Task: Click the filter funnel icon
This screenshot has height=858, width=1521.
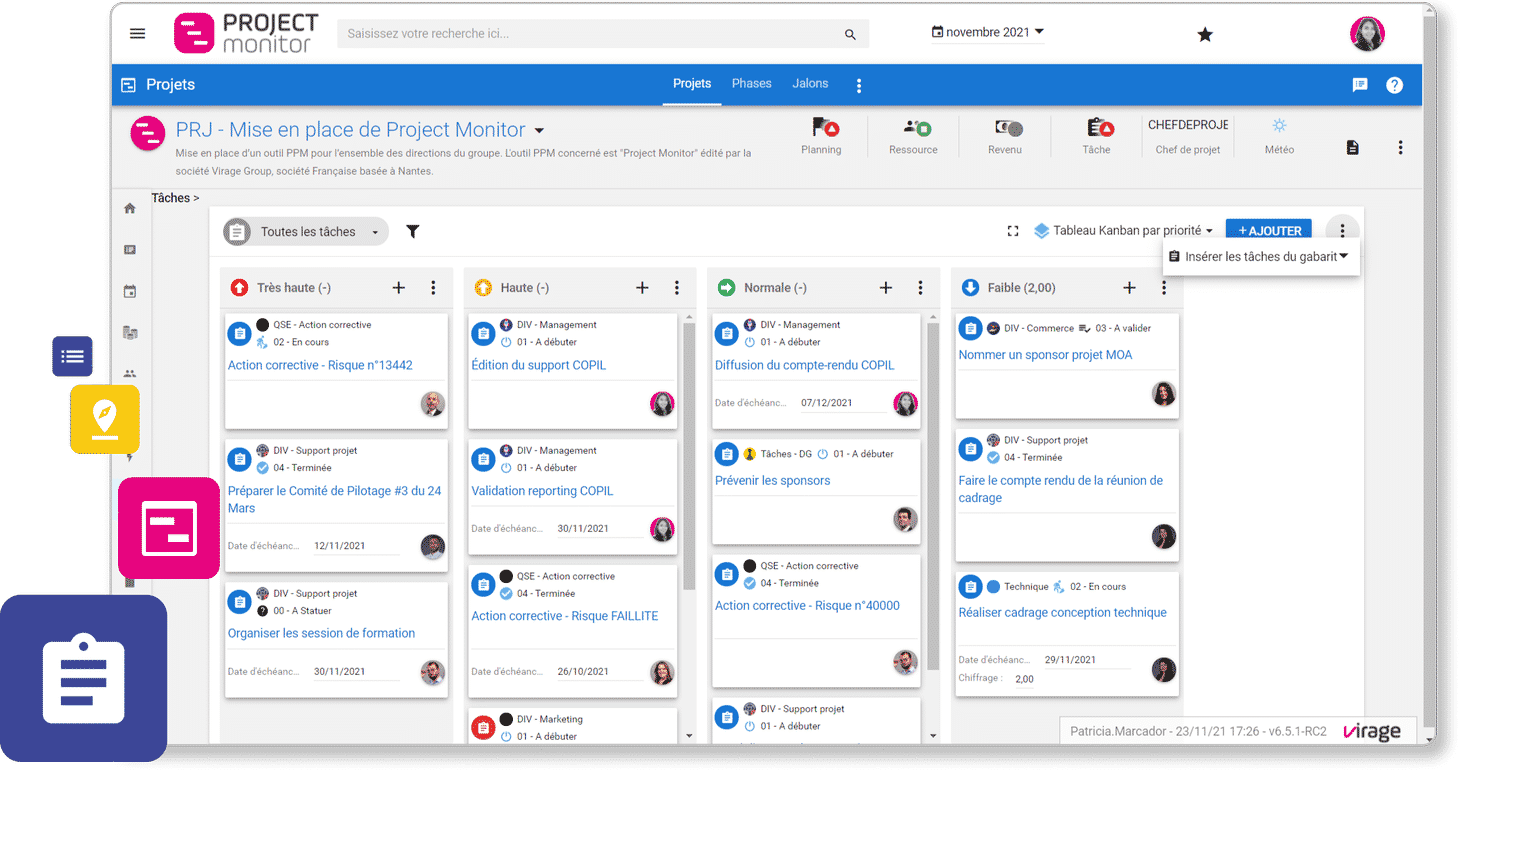Action: 413,232
